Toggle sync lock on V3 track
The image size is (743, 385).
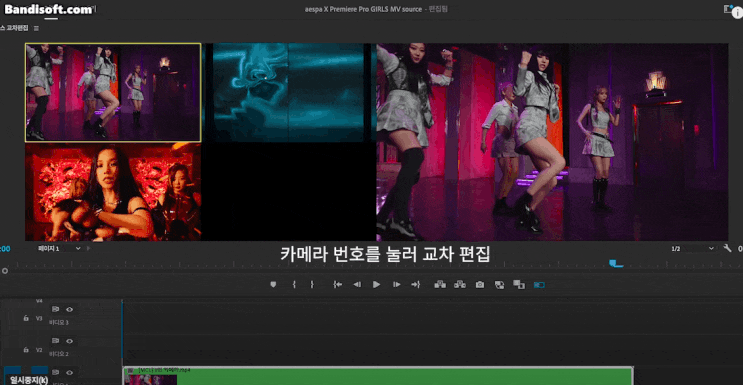pyautogui.click(x=55, y=310)
